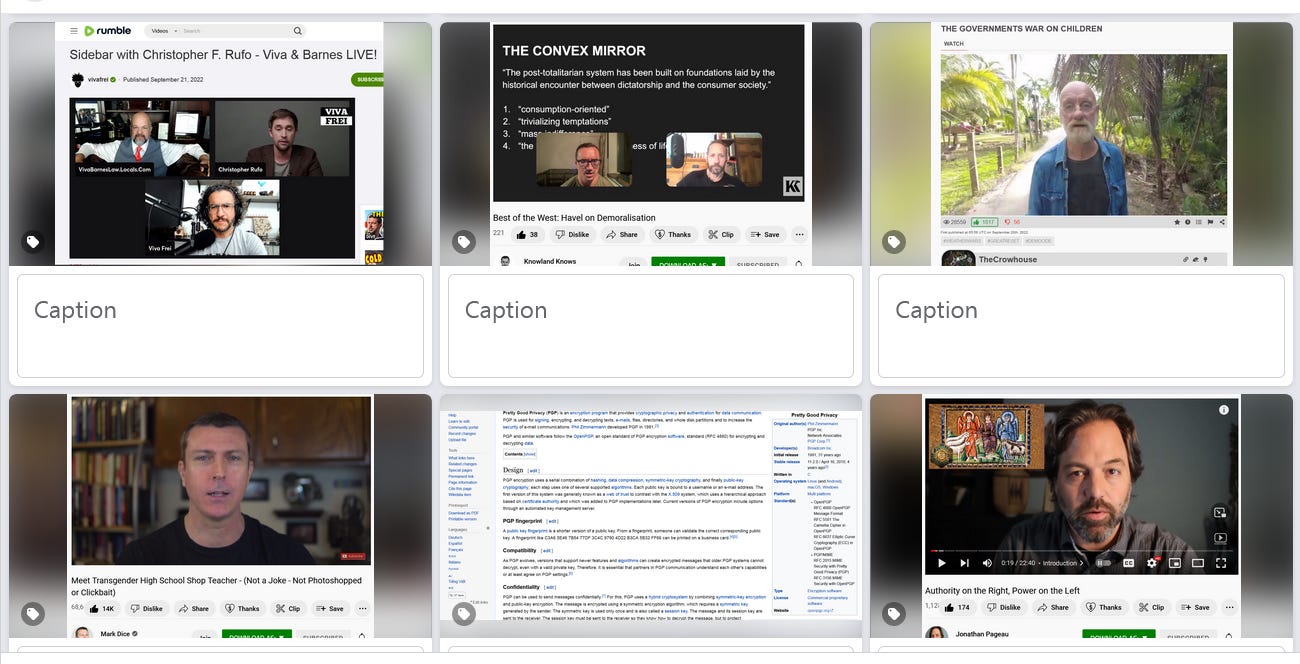
Task: Open the Knowland Knows channel
Action: point(550,261)
